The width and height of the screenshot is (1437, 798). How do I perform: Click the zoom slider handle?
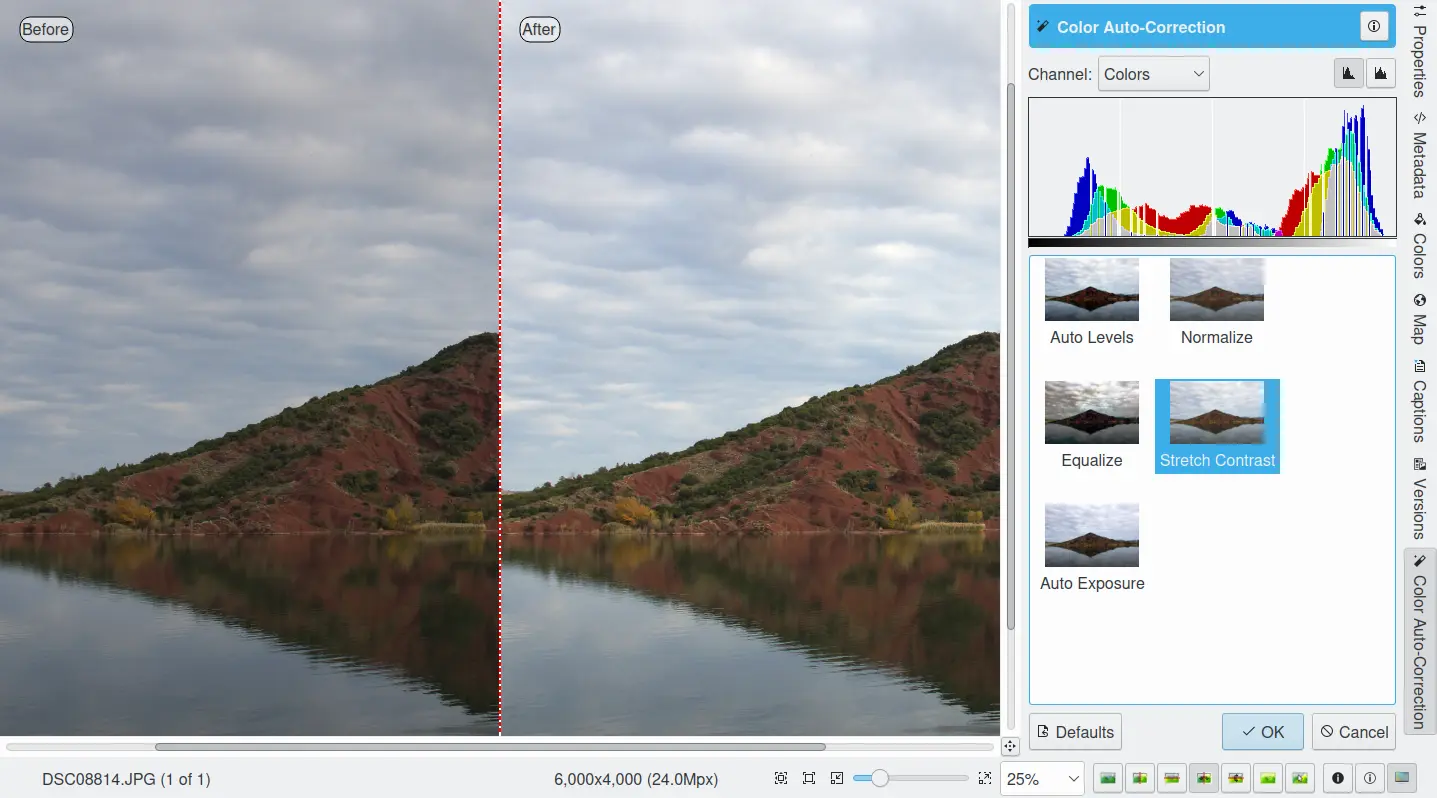coord(879,778)
